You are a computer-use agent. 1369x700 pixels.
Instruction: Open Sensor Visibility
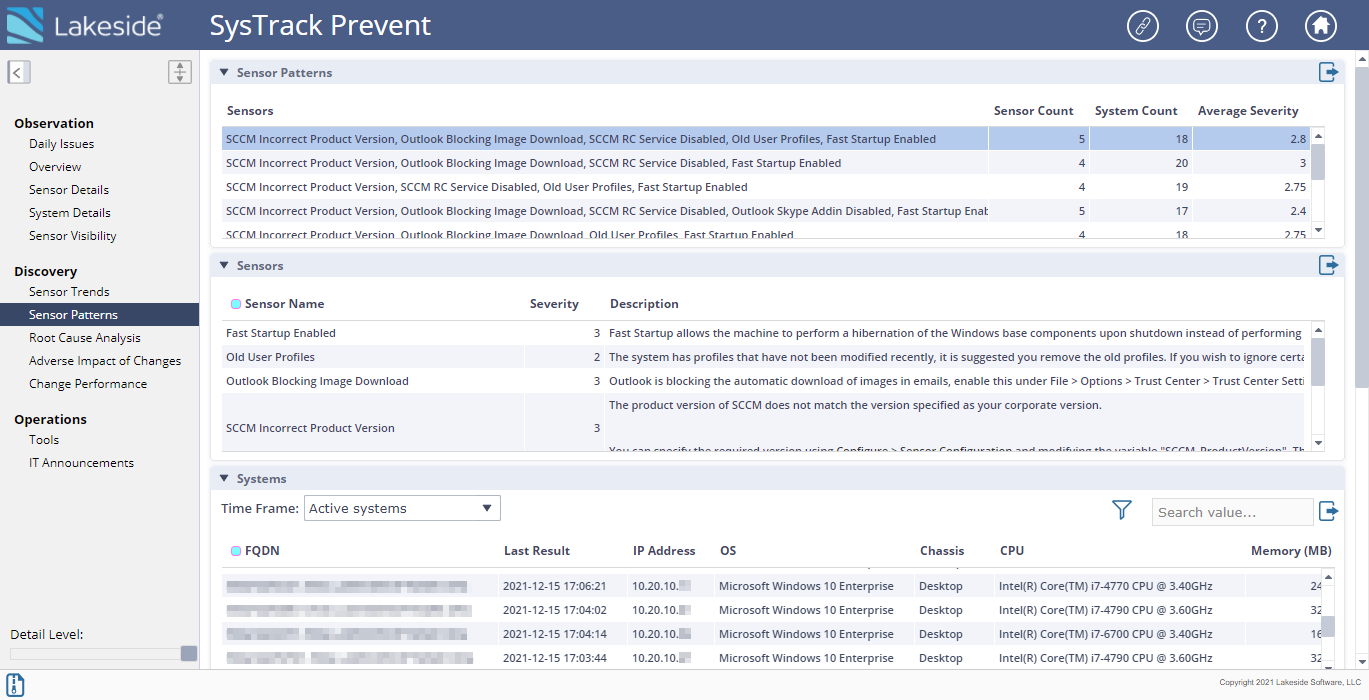[73, 236]
